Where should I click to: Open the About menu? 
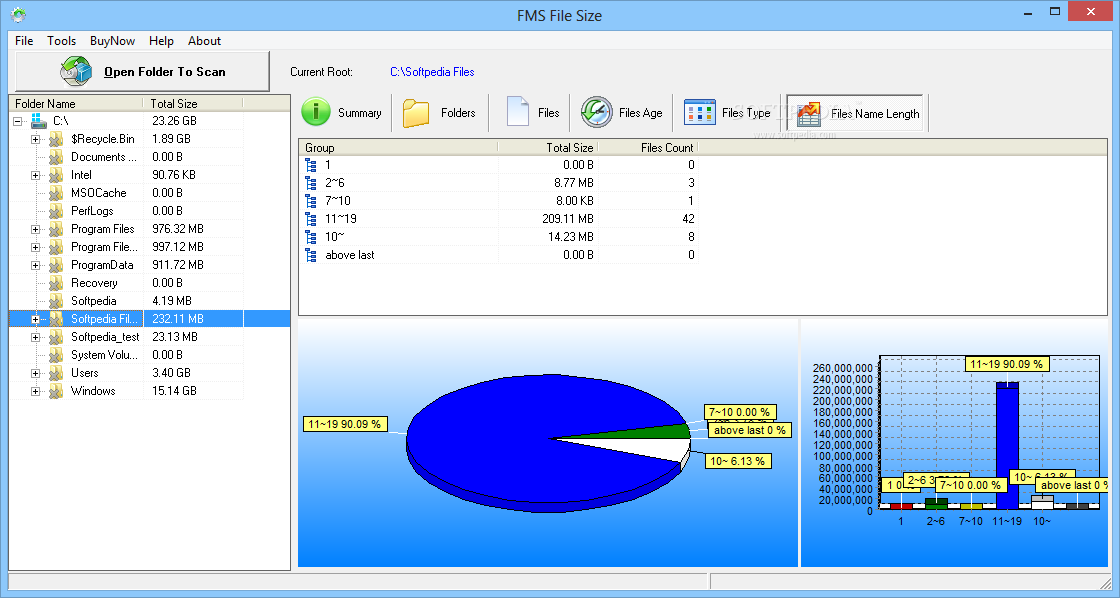tap(204, 41)
